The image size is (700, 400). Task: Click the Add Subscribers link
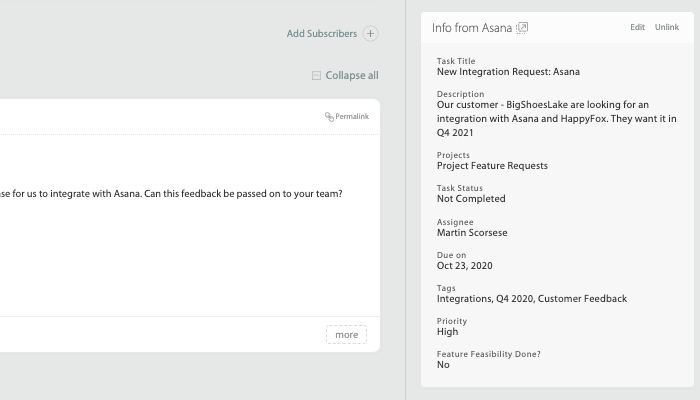322,33
